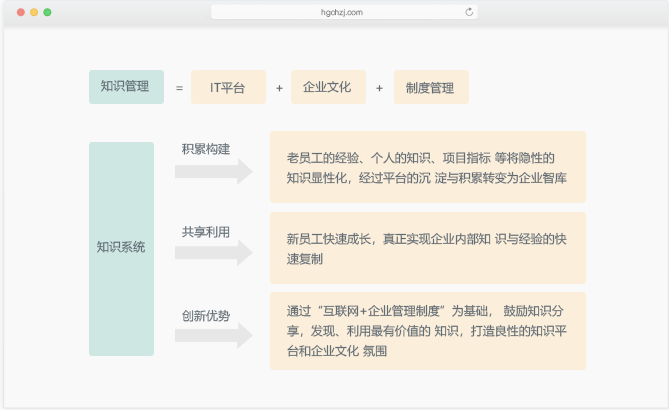This screenshot has height=410, width=669.
Task: Click the gray arrow under 创新优势
Action: 213,335
